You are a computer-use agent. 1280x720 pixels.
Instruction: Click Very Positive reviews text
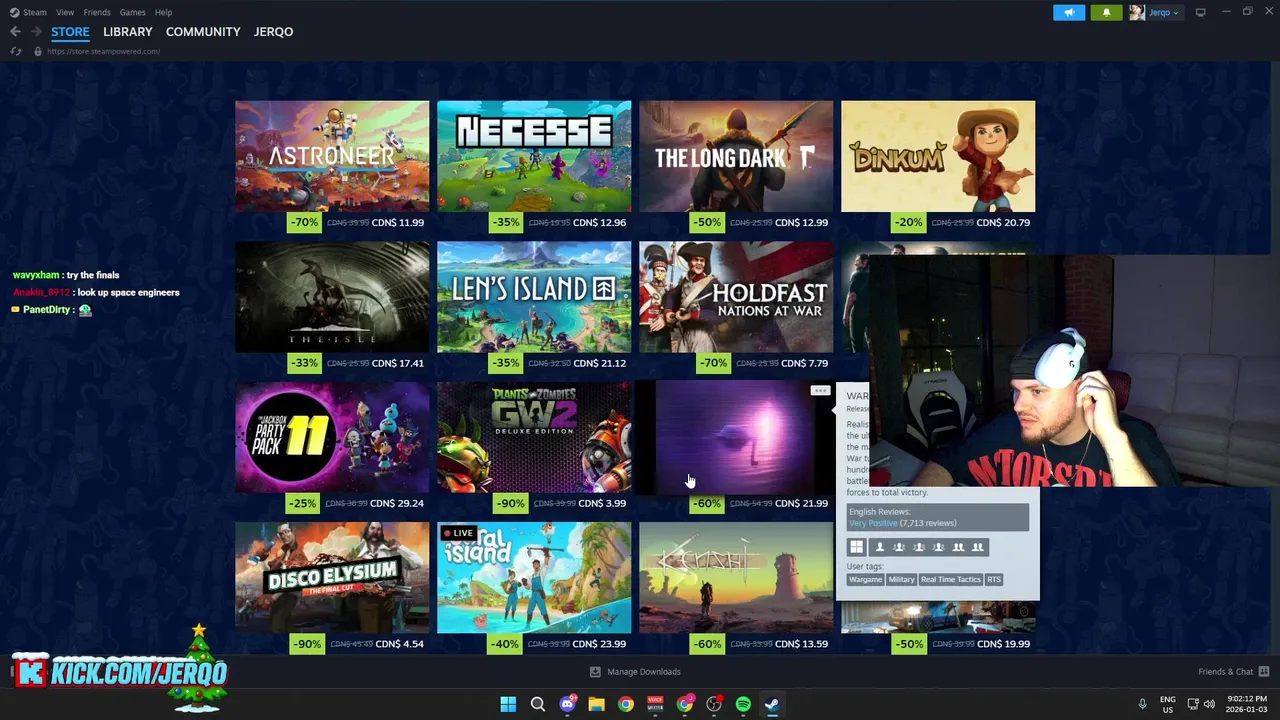point(873,523)
